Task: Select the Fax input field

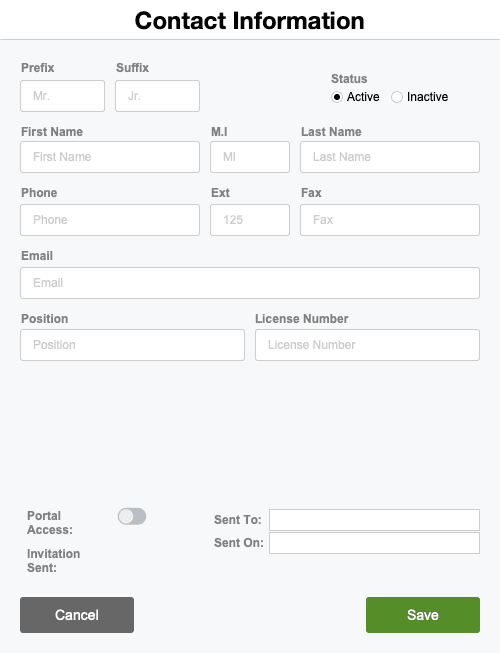Action: [390, 219]
